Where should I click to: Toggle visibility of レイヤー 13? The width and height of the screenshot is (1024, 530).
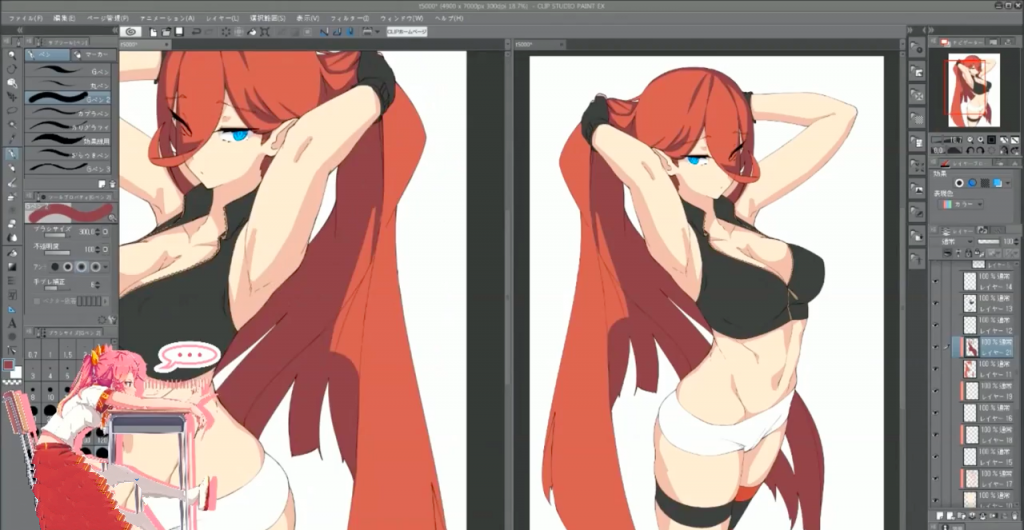point(936,304)
